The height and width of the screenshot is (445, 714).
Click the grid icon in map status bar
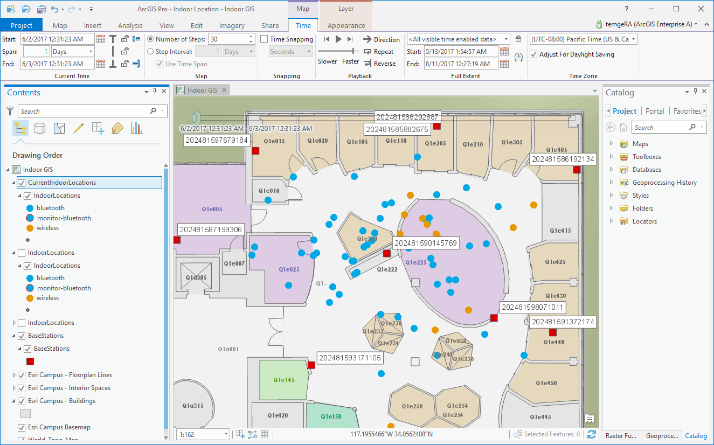click(x=265, y=434)
